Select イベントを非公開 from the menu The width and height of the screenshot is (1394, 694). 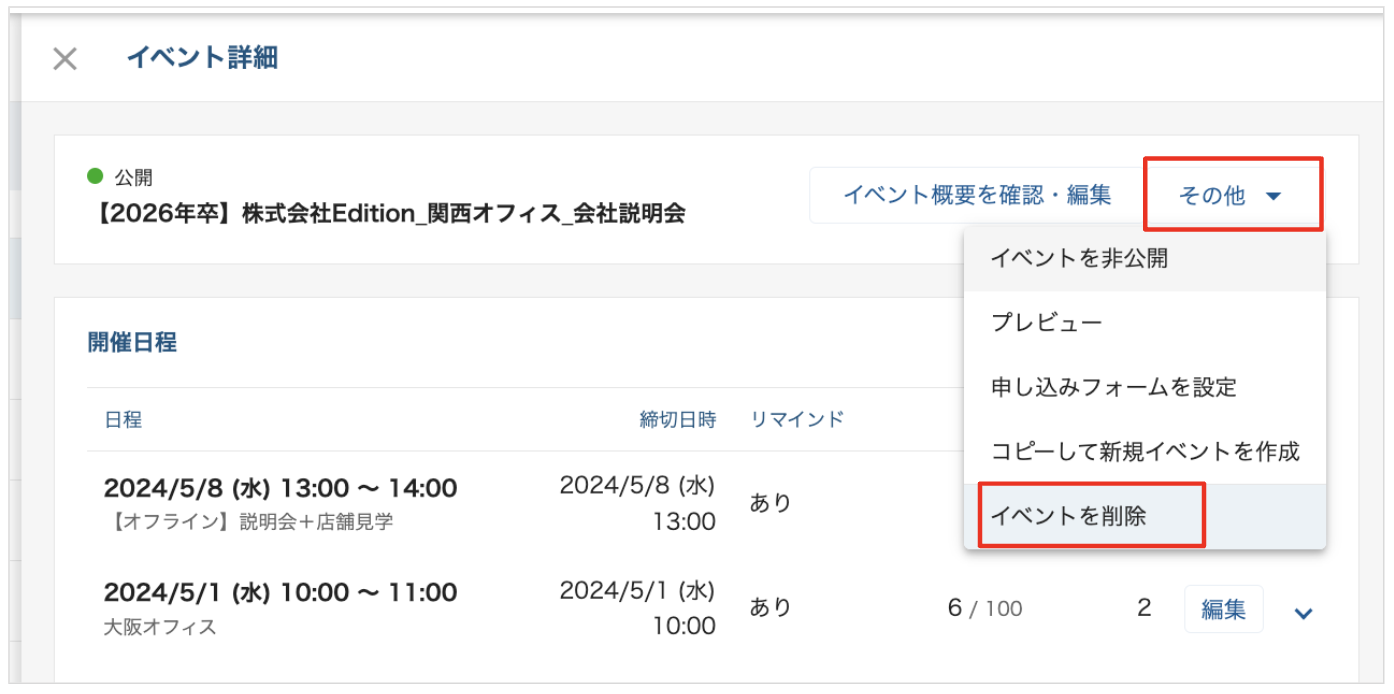coord(1079,259)
